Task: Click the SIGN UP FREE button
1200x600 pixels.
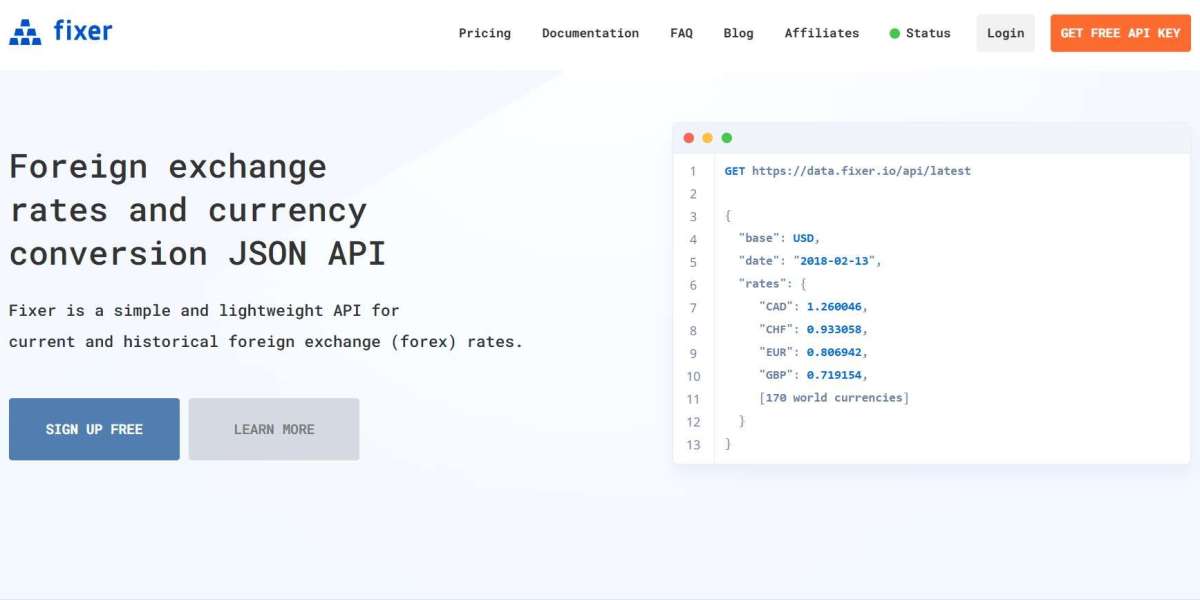Action: tap(94, 429)
